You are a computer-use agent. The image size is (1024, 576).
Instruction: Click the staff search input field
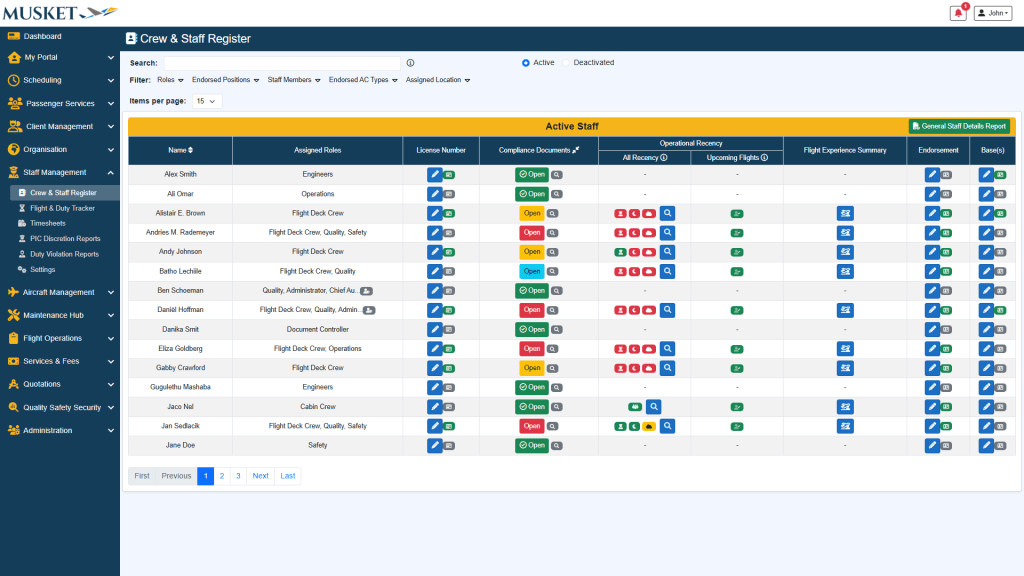click(x=281, y=63)
